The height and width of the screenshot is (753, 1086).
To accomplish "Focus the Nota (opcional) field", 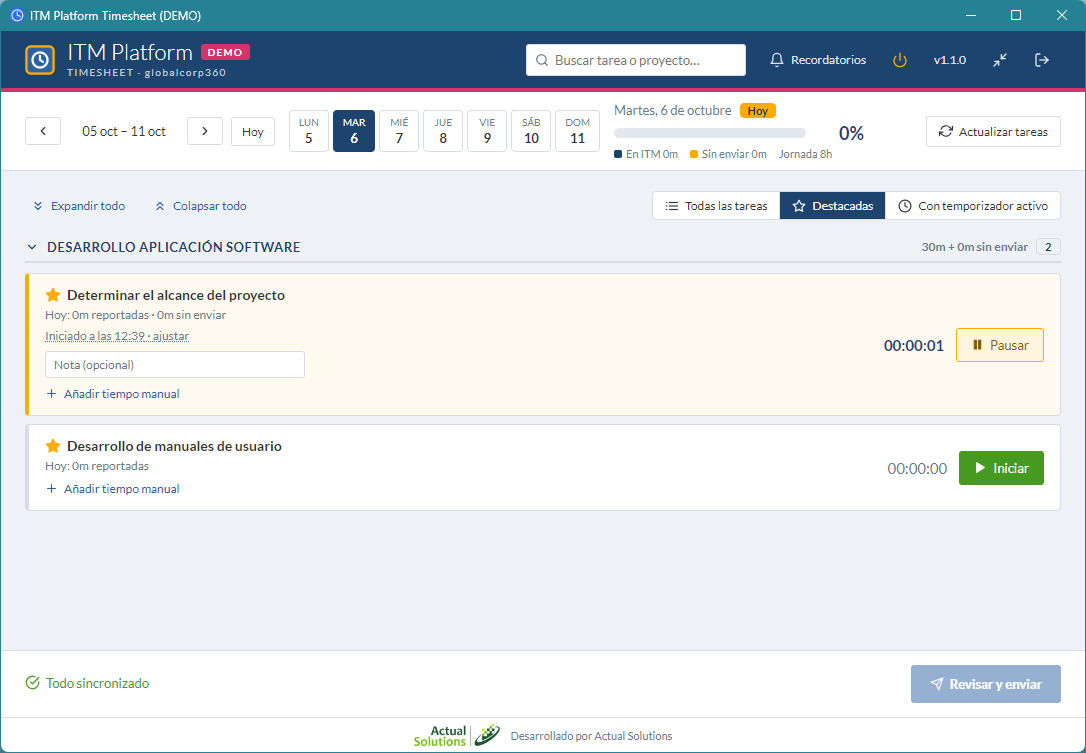I will click(x=175, y=365).
